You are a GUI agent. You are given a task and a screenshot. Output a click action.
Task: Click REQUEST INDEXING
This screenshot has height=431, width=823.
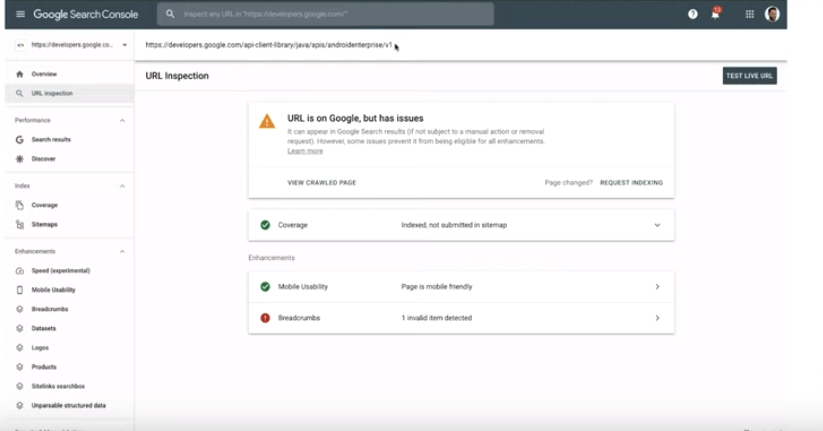click(x=631, y=183)
